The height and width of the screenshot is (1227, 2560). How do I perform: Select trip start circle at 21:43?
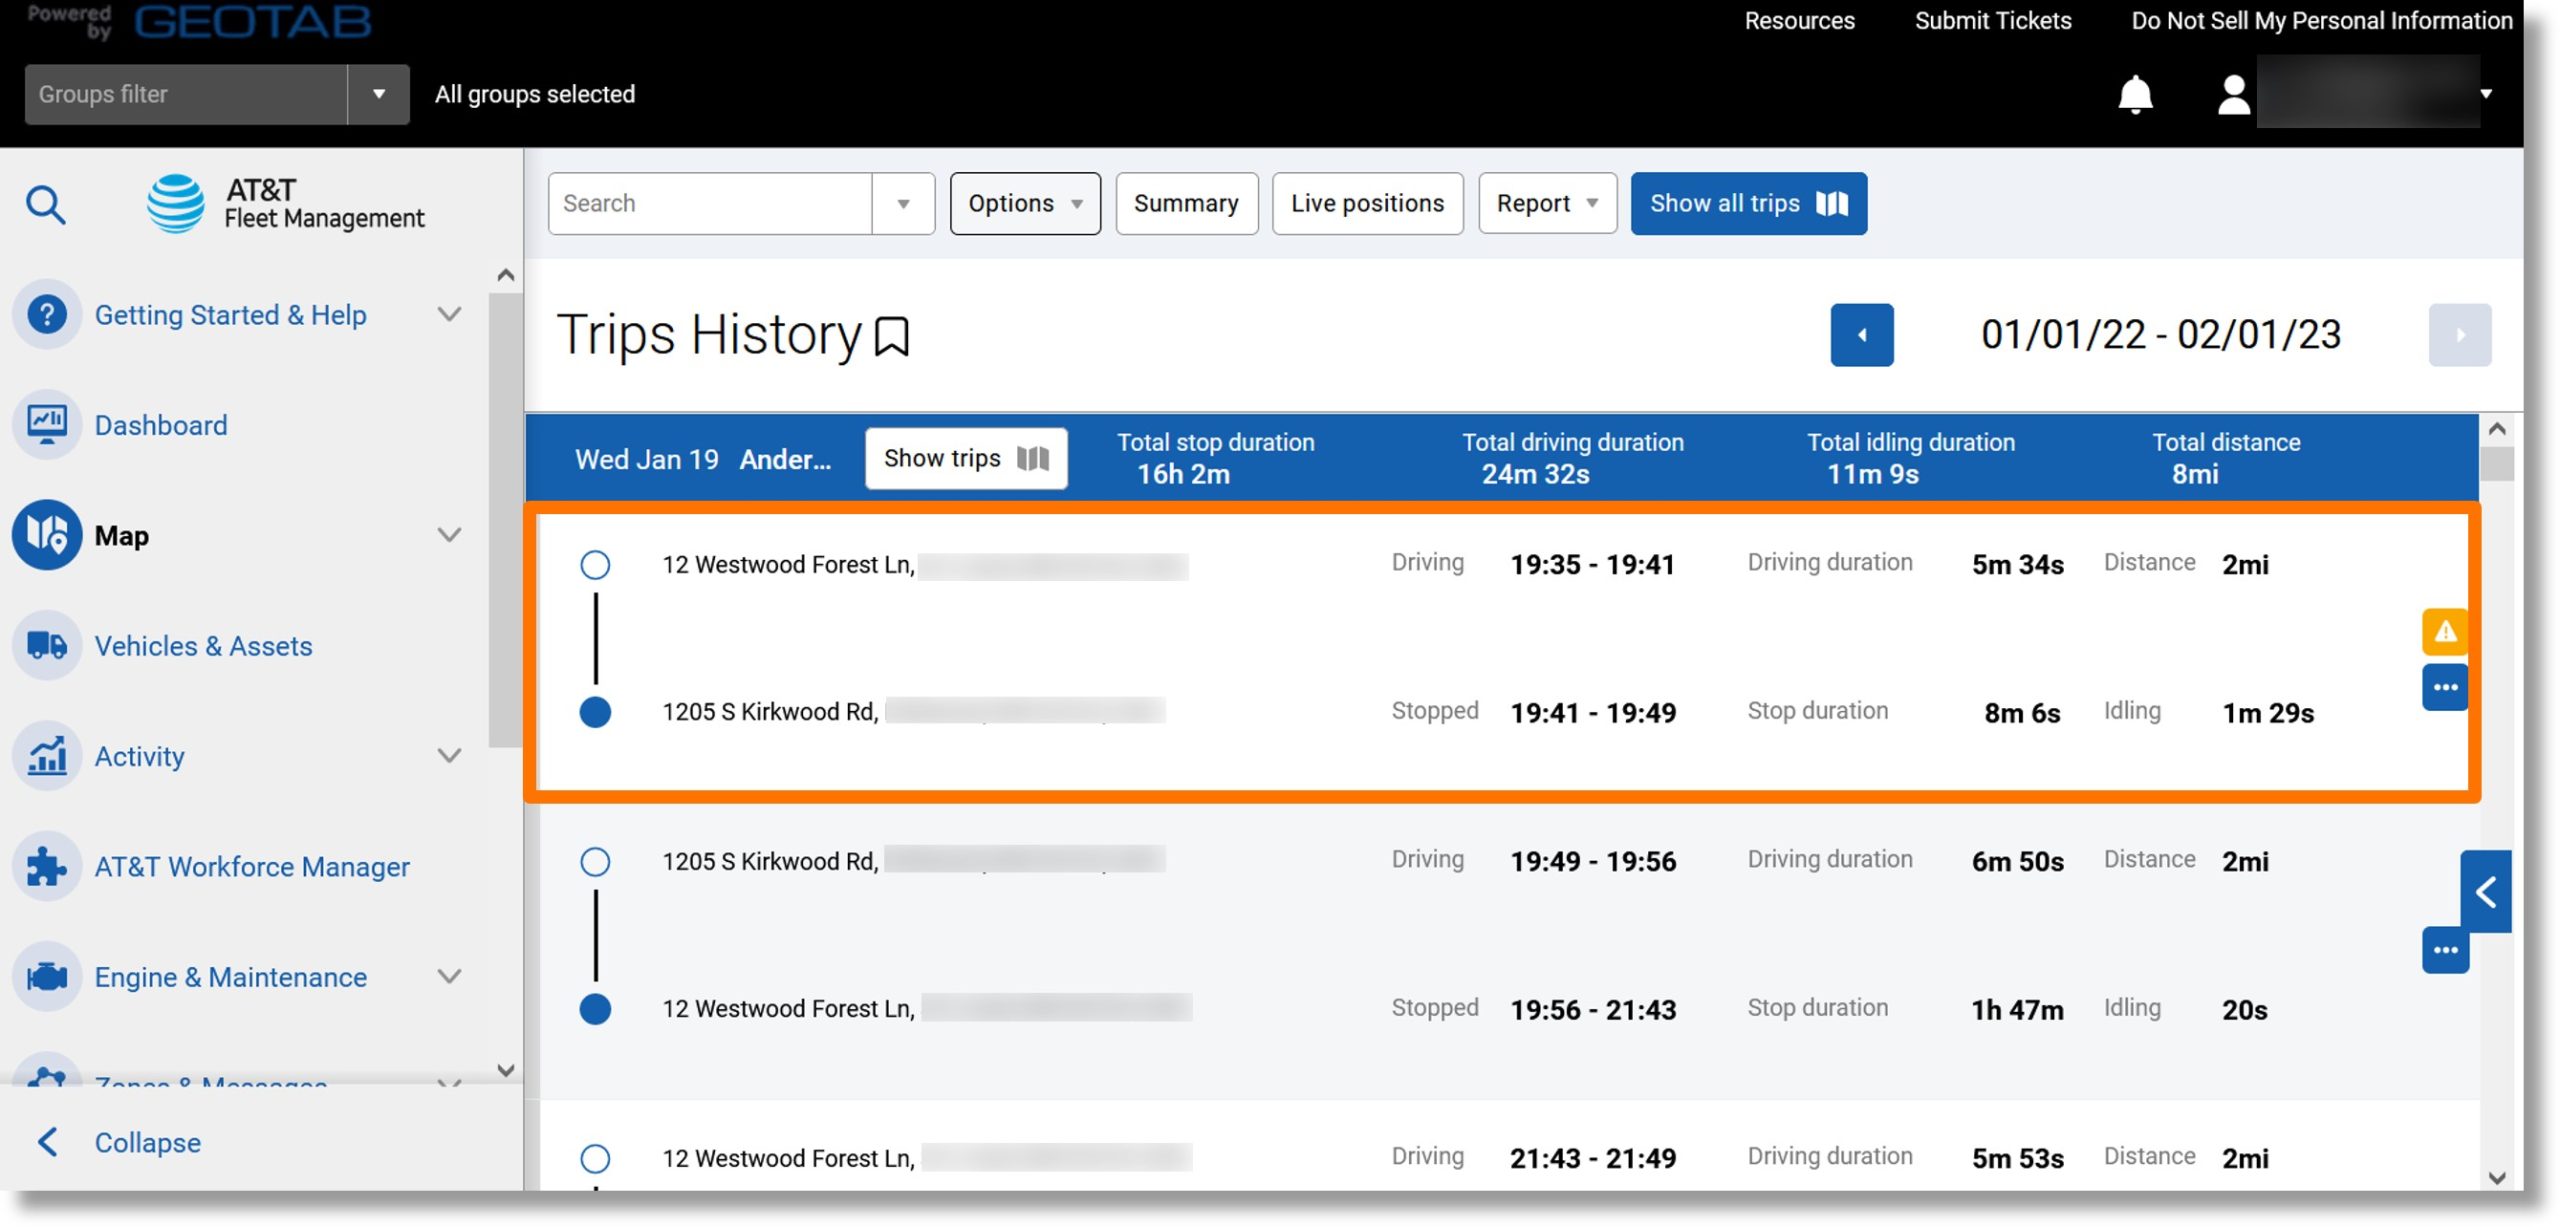point(595,1159)
